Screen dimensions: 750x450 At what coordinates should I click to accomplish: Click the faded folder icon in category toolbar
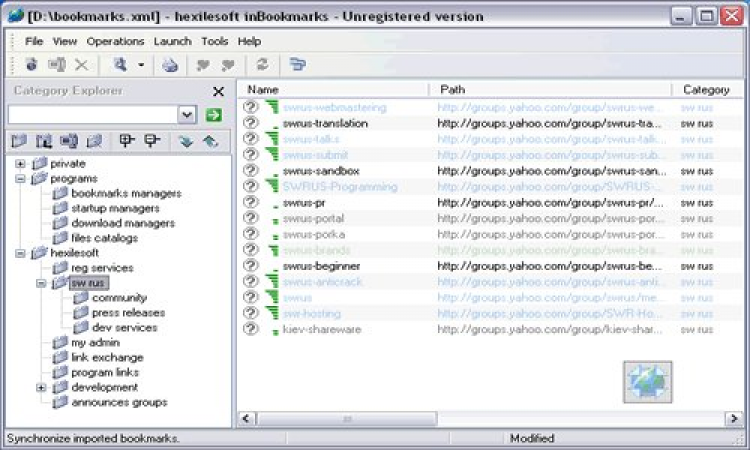(x=94, y=141)
